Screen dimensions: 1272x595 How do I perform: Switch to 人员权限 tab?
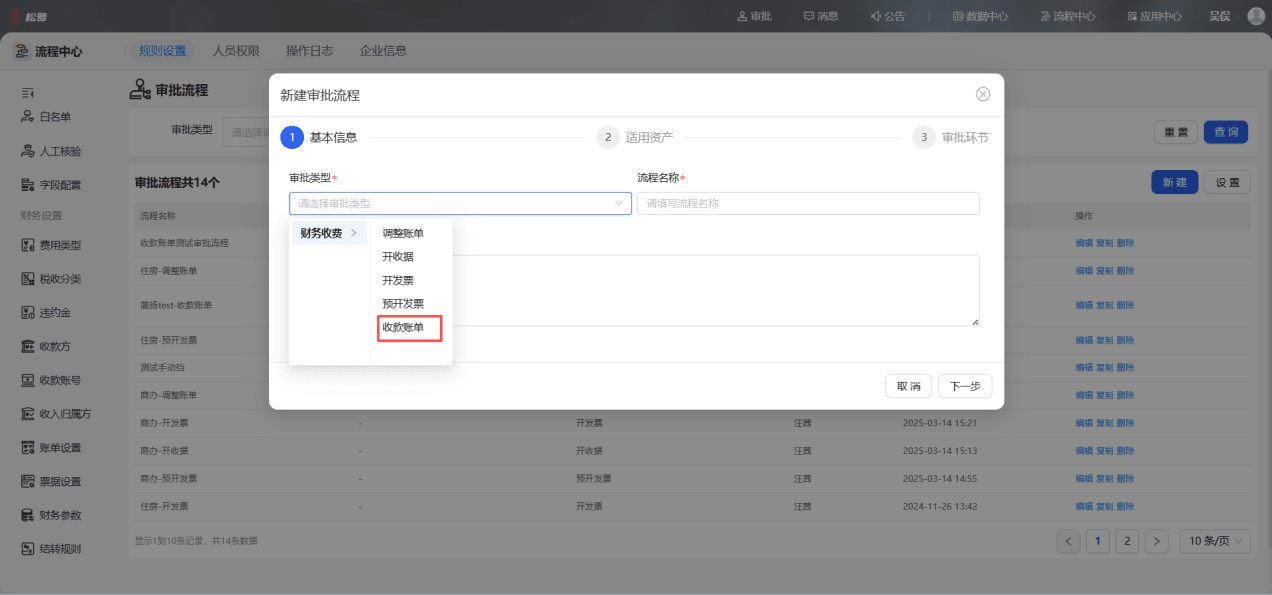point(236,51)
